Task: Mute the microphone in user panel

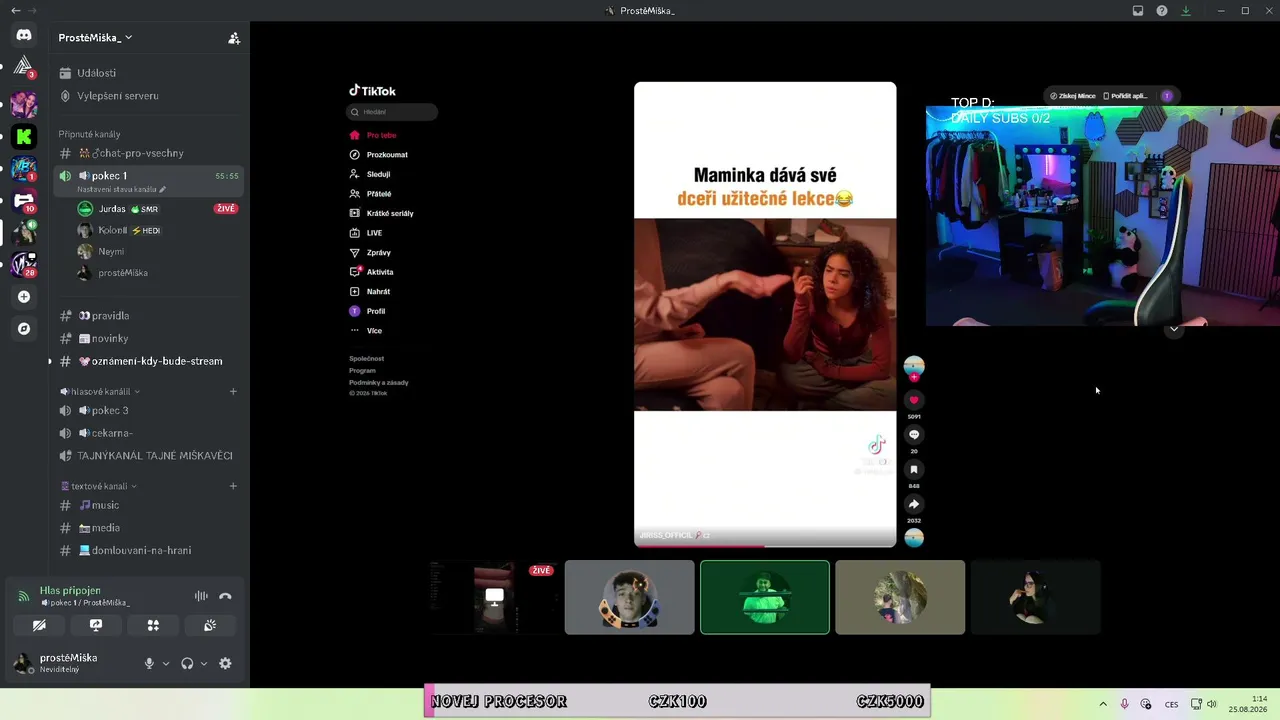Action: click(x=149, y=663)
